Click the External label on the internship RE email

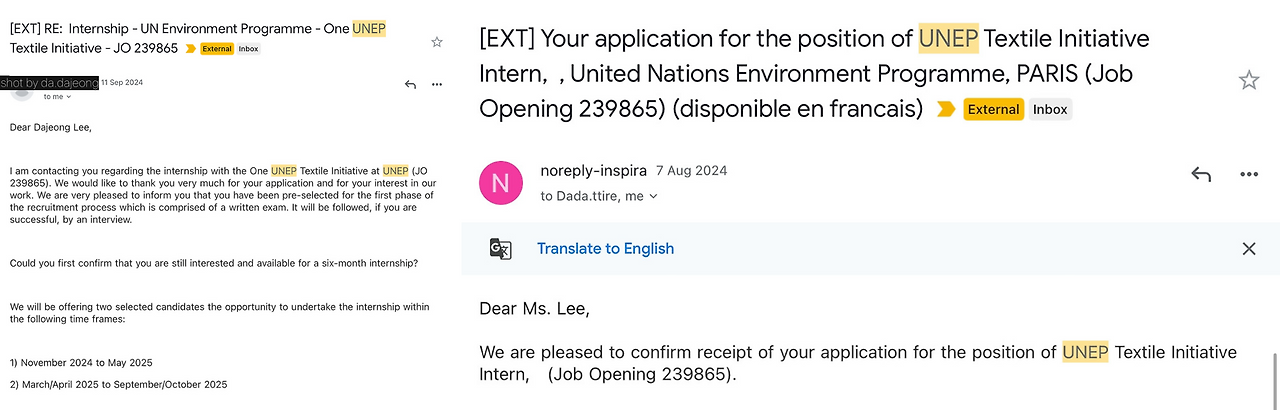pos(217,48)
